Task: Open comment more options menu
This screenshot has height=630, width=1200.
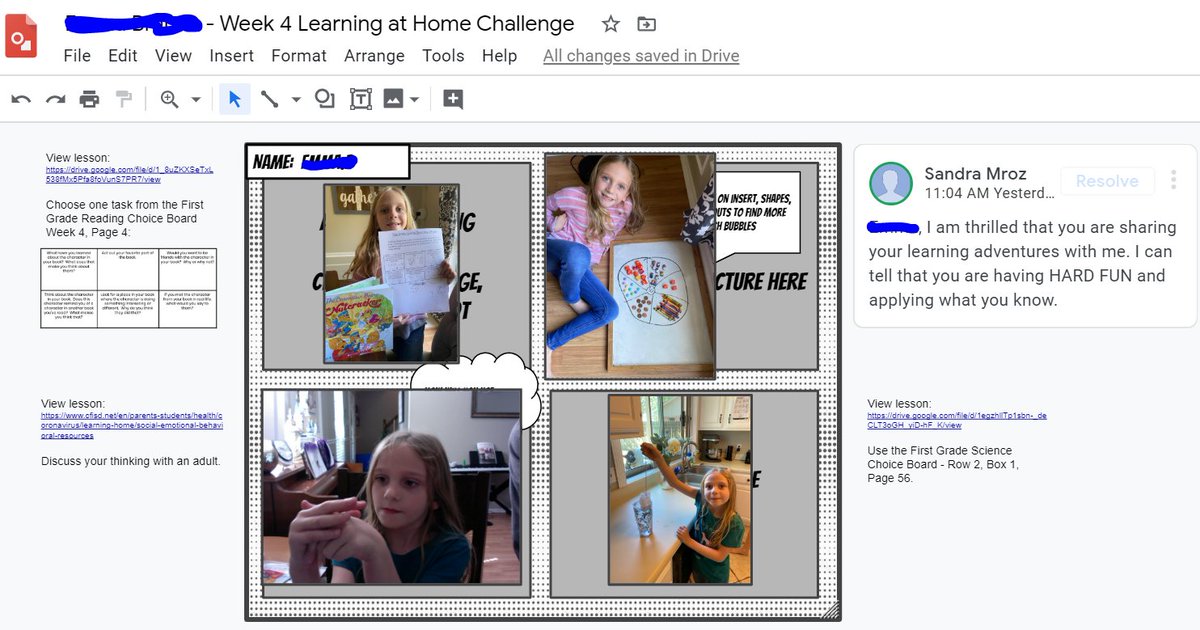Action: click(1174, 180)
